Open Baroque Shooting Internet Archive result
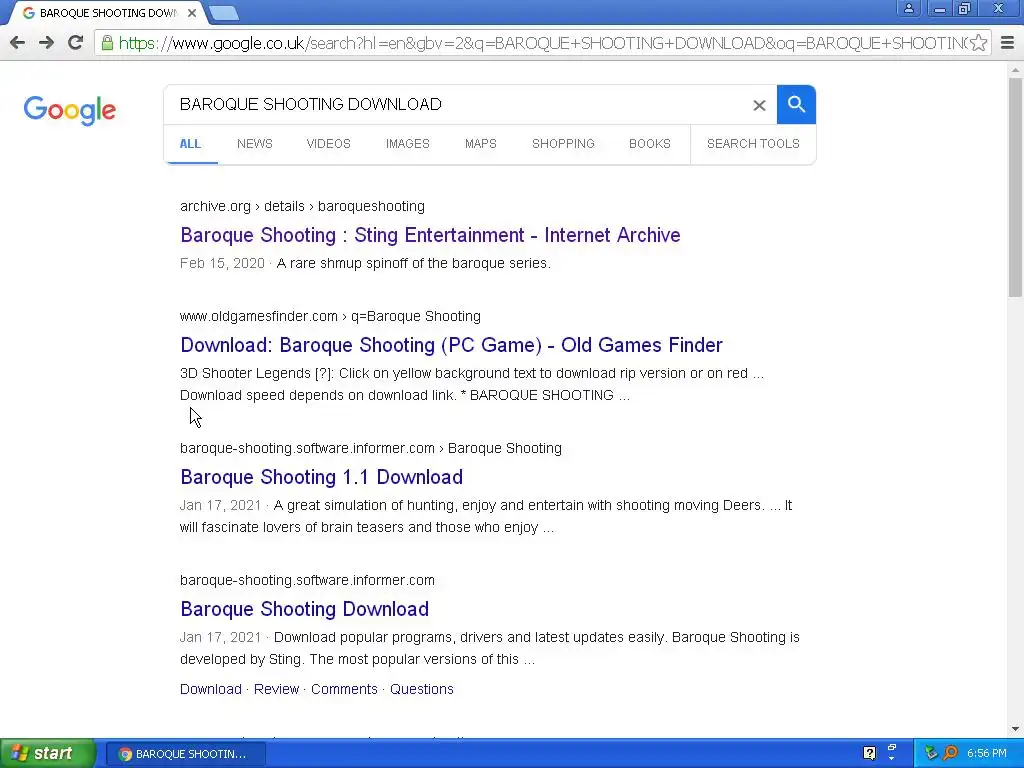This screenshot has width=1024, height=768. (430, 235)
